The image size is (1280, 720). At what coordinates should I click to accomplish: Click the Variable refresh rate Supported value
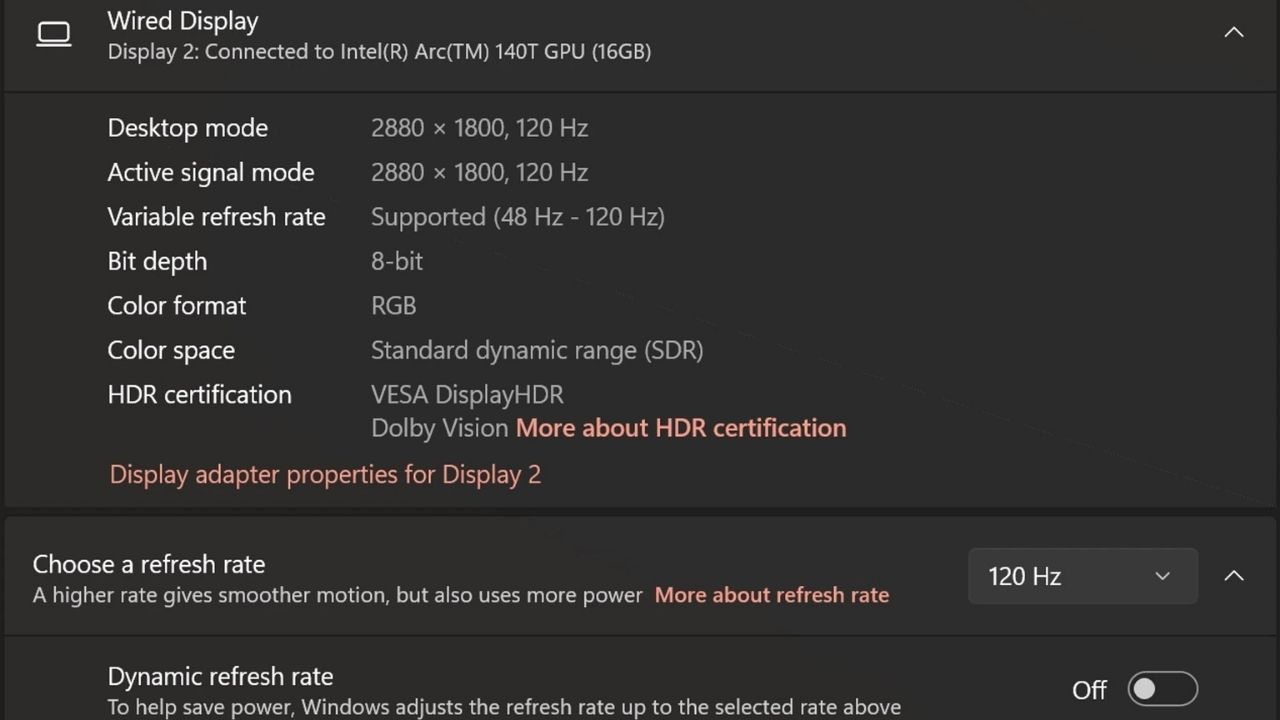pos(517,217)
